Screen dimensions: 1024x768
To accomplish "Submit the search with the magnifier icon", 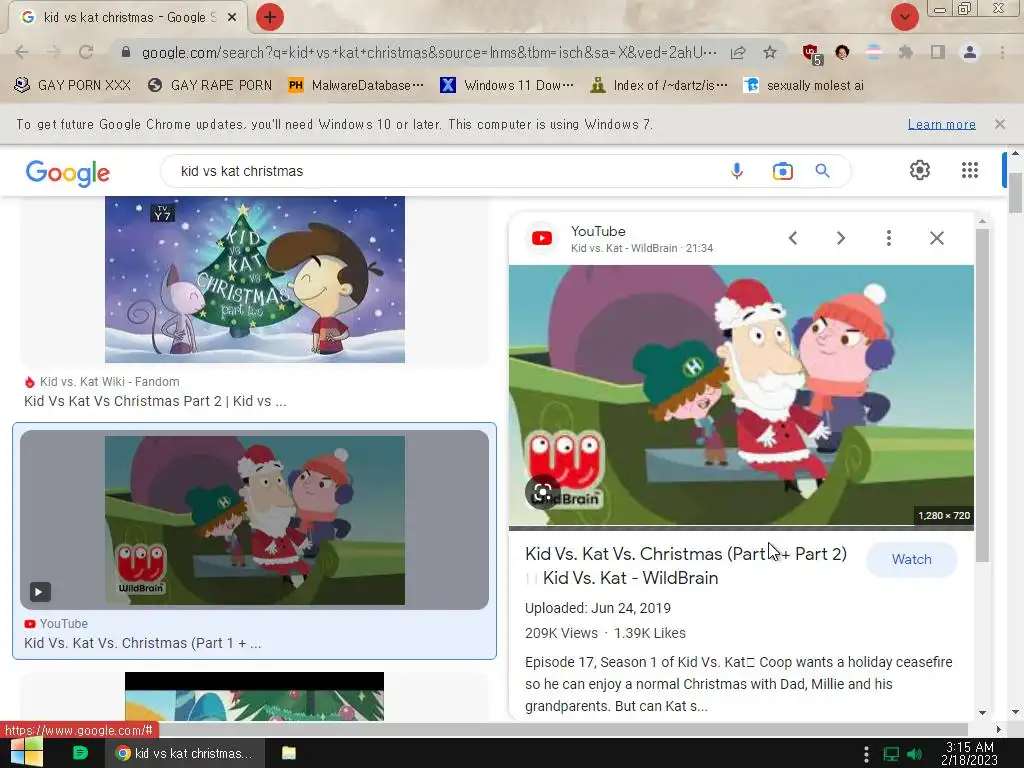I will [822, 171].
